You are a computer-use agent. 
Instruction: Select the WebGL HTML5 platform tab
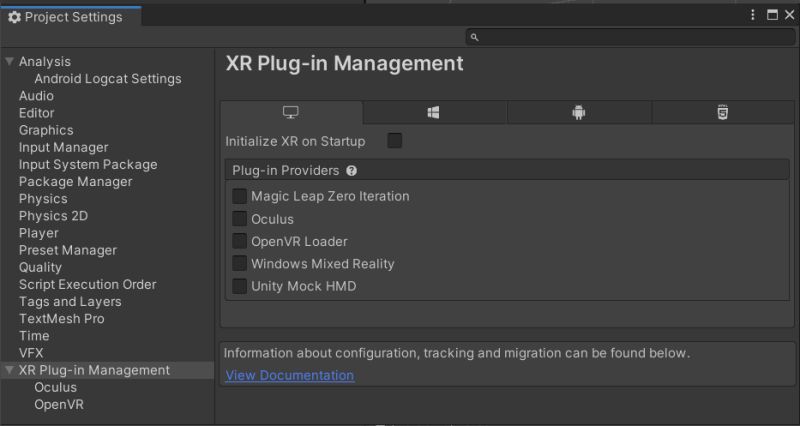(722, 113)
